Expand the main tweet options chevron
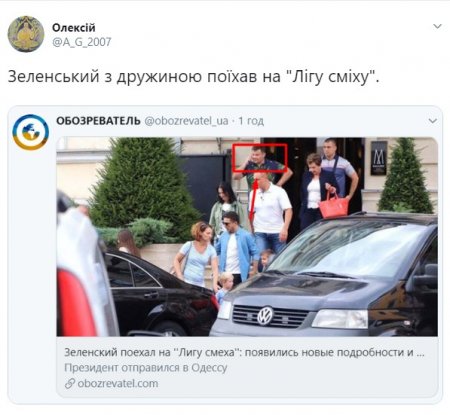The image size is (450, 415). (x=437, y=26)
